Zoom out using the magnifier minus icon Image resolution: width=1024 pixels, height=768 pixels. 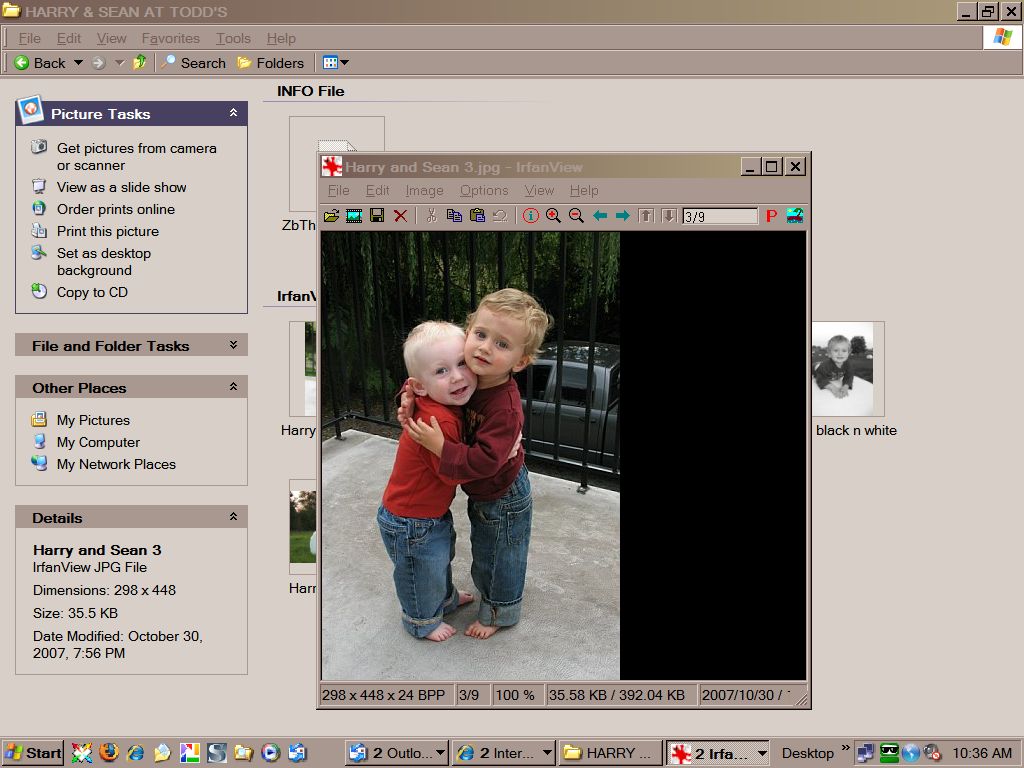[x=576, y=215]
